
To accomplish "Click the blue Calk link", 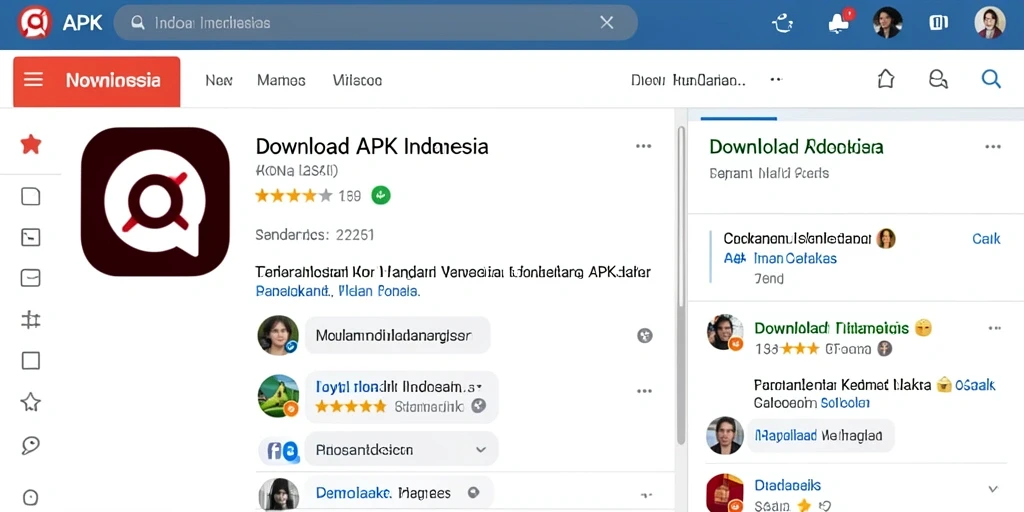I will coord(986,238).
